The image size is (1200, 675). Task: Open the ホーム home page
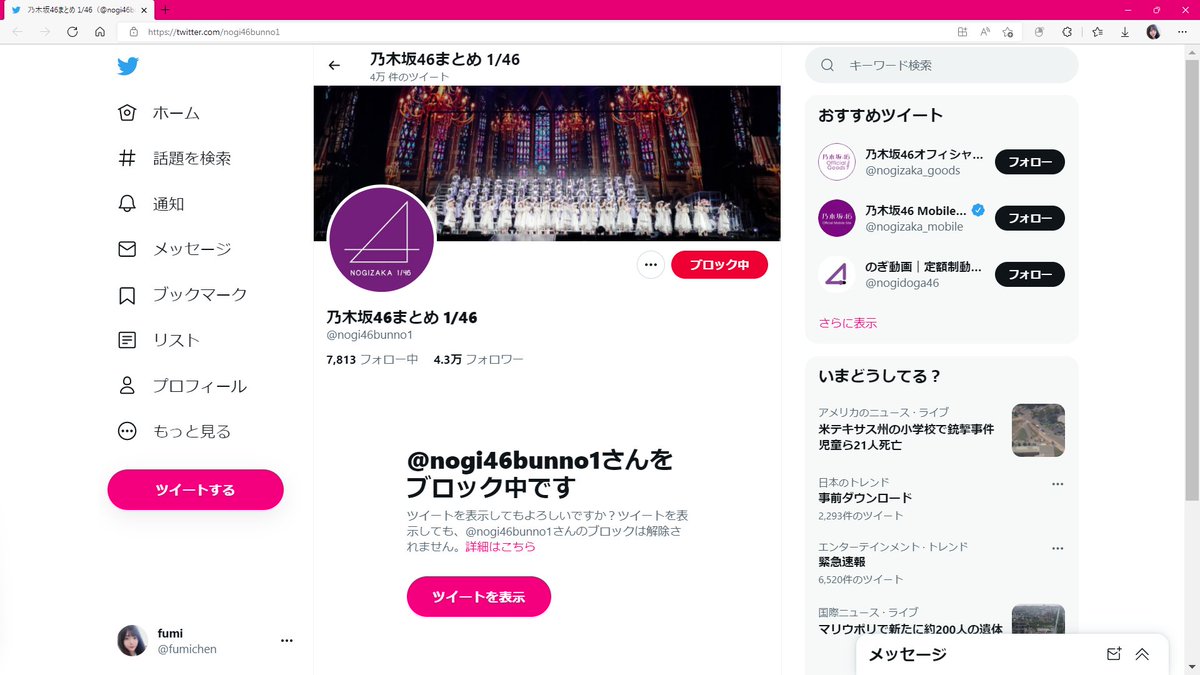click(x=160, y=113)
